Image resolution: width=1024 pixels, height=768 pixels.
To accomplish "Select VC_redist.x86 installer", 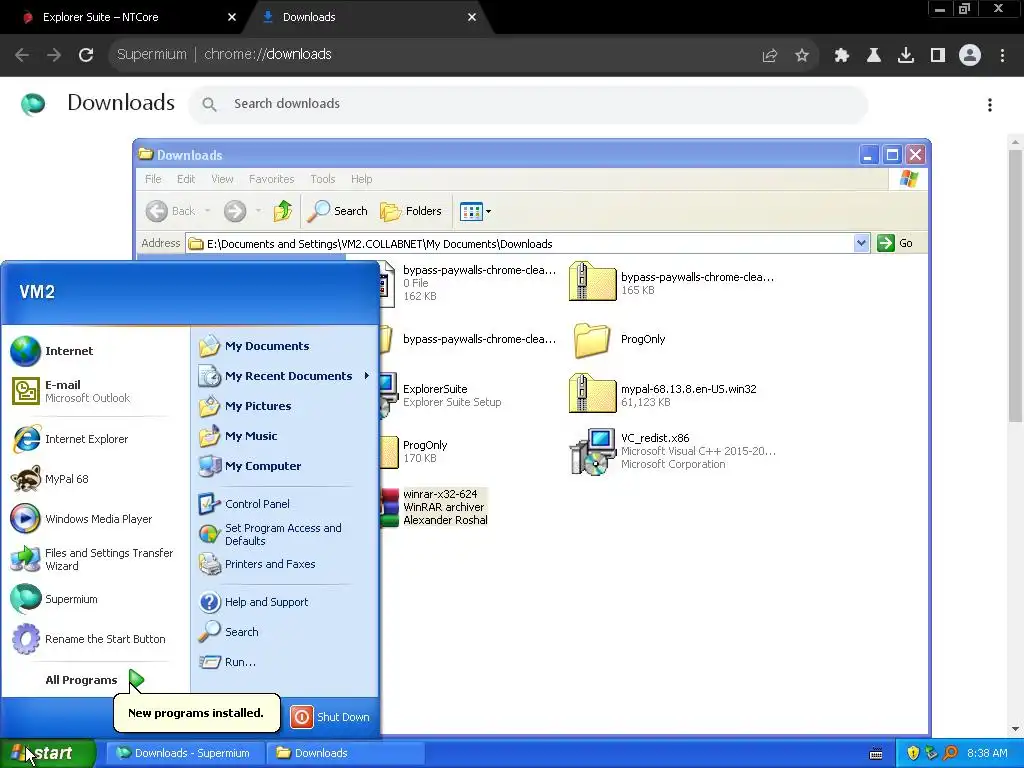I will click(x=673, y=451).
